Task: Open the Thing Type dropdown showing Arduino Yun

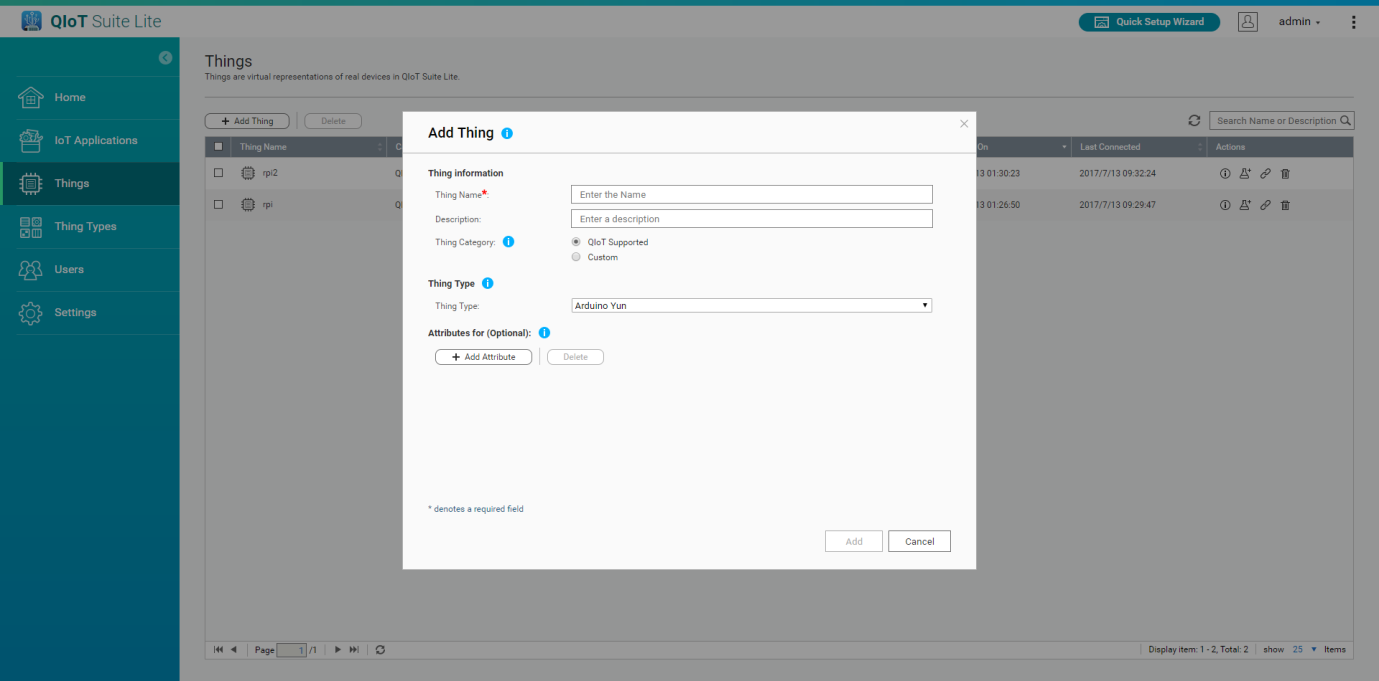Action: coord(751,305)
